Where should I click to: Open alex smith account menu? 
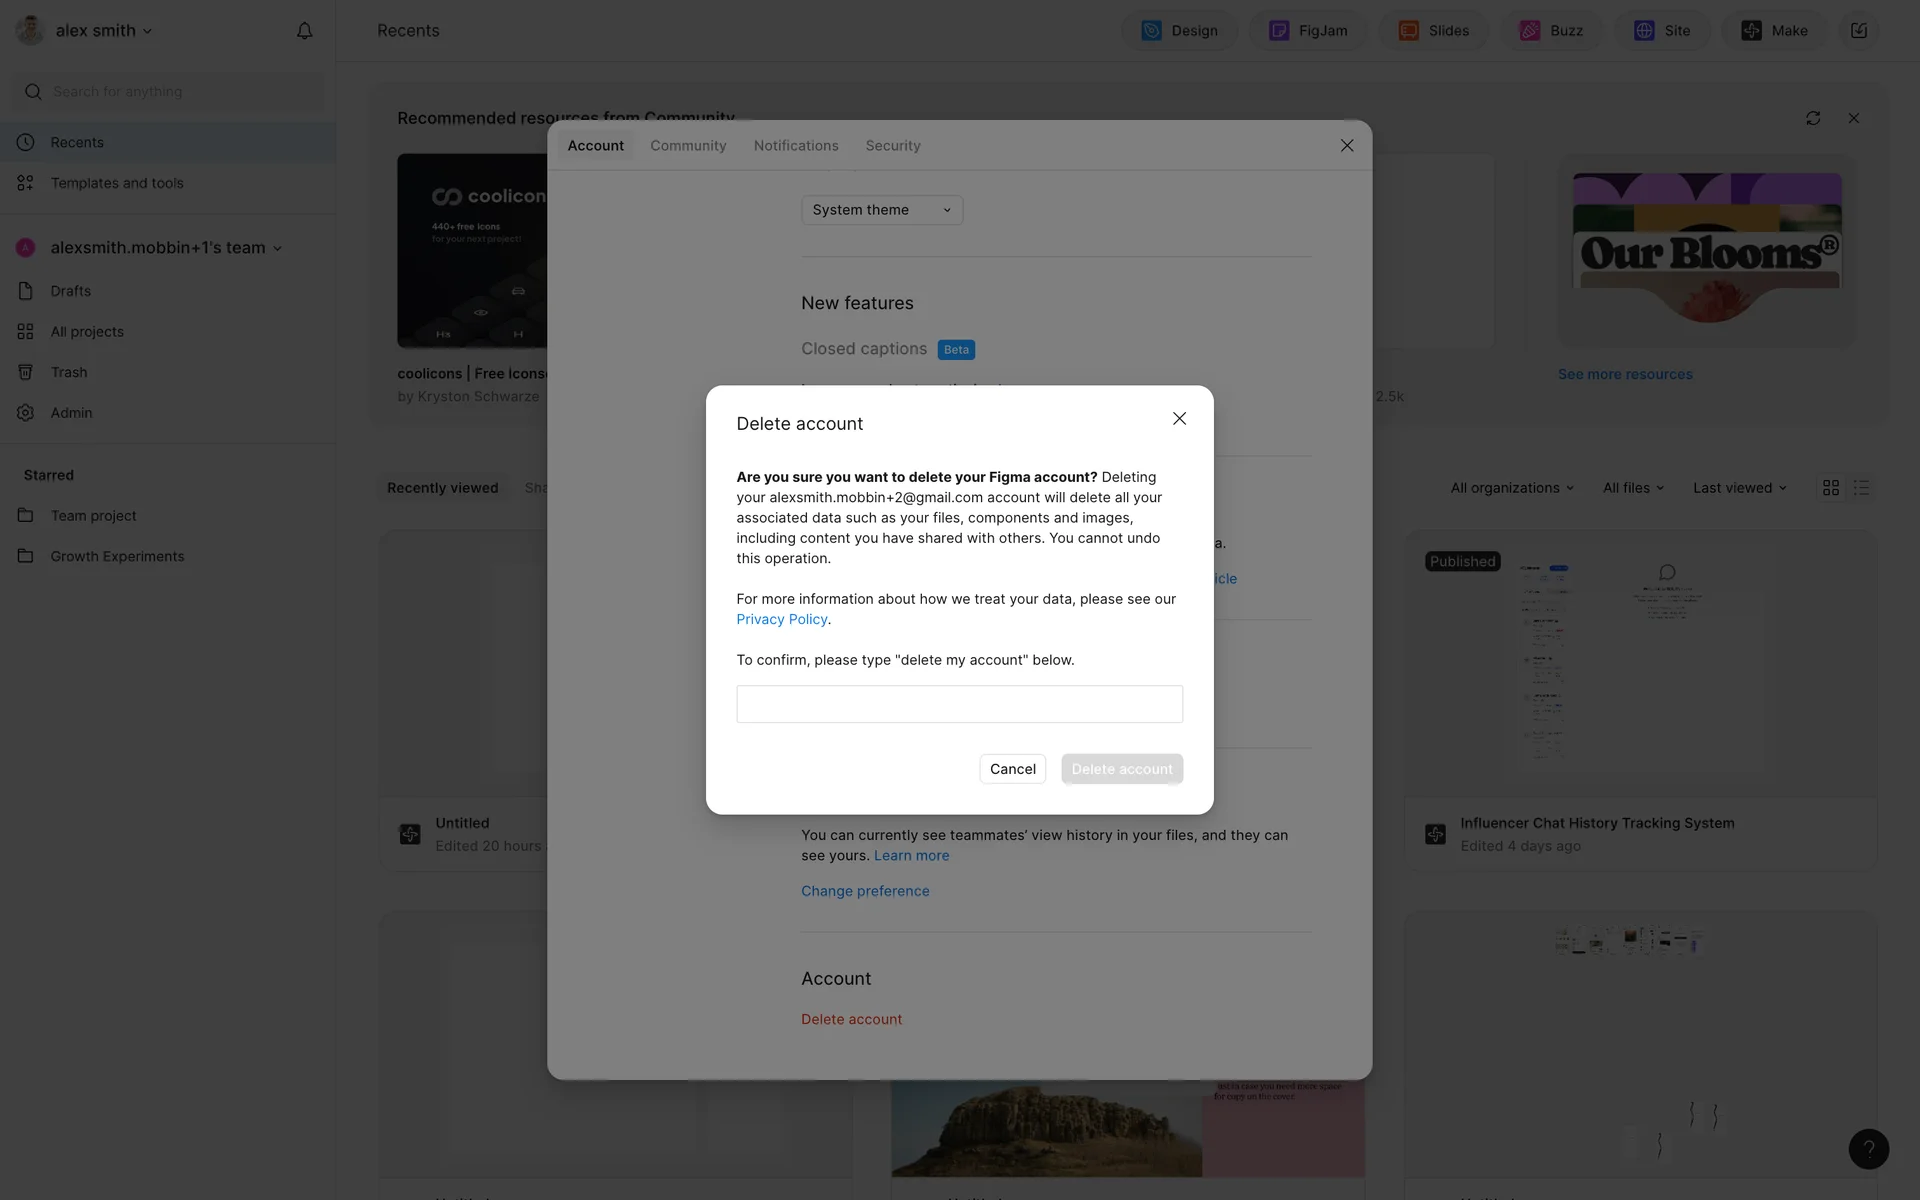95,31
